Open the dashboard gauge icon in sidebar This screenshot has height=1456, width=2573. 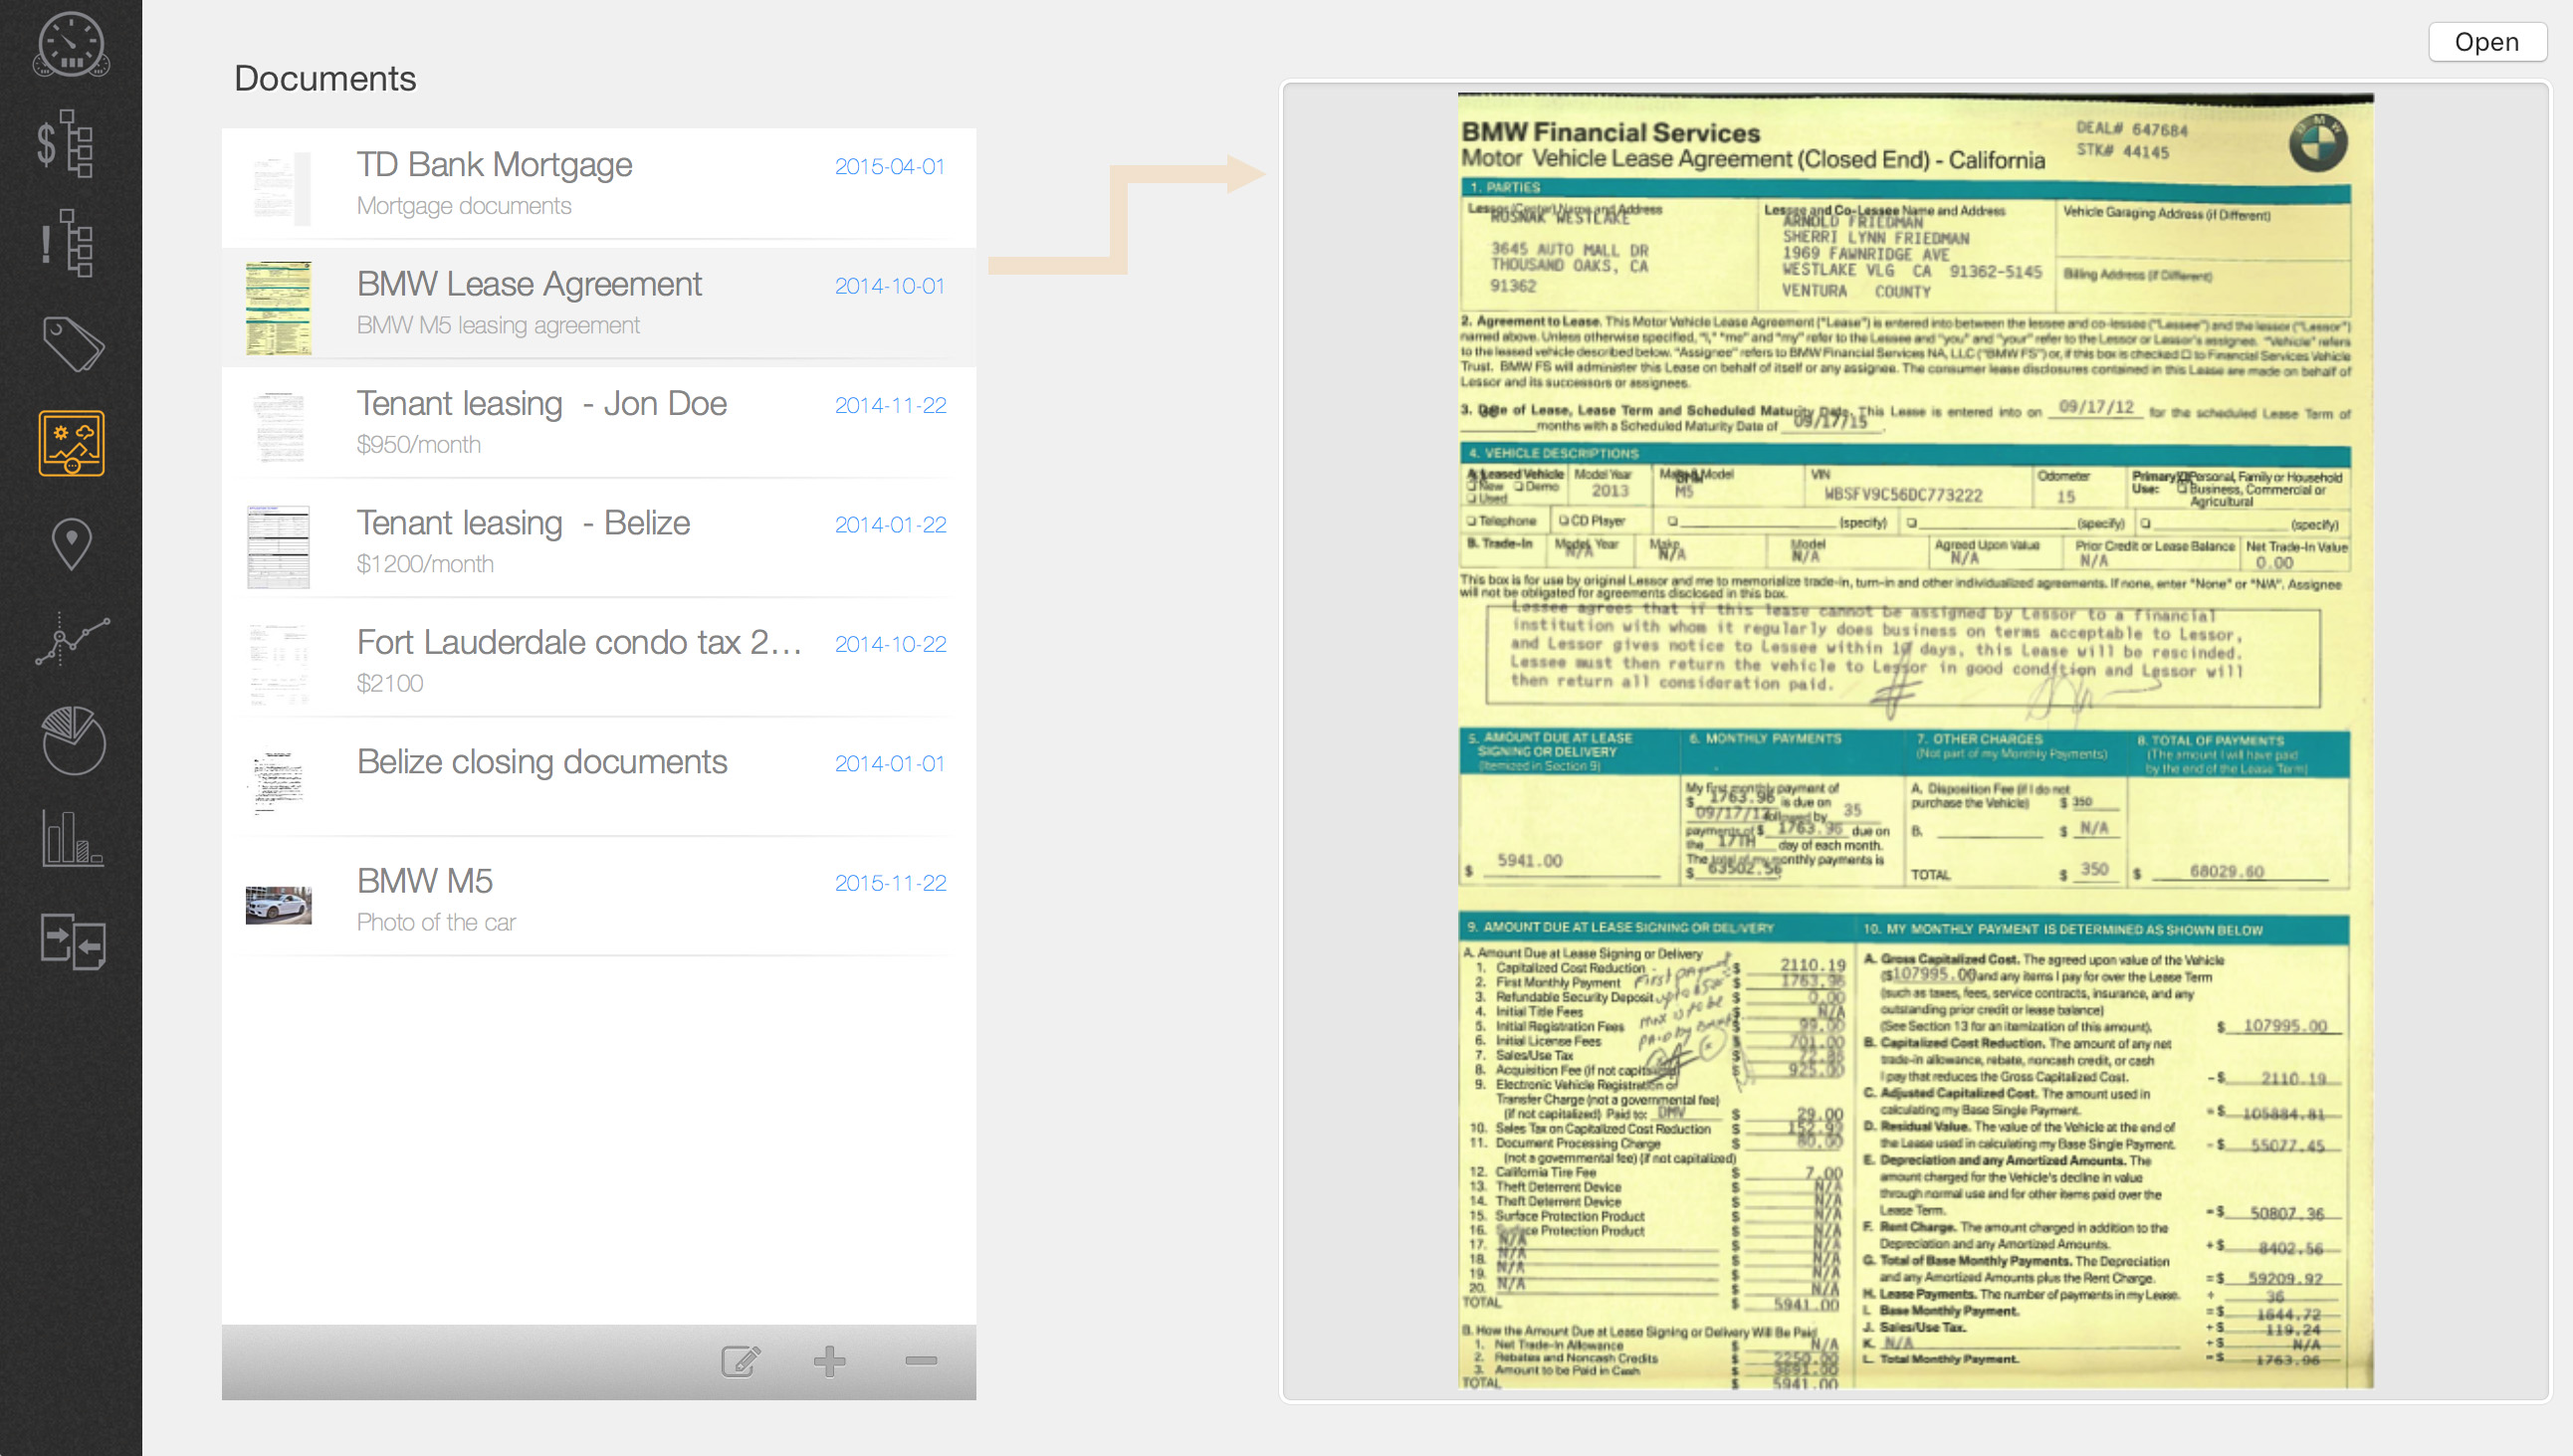coord(71,44)
